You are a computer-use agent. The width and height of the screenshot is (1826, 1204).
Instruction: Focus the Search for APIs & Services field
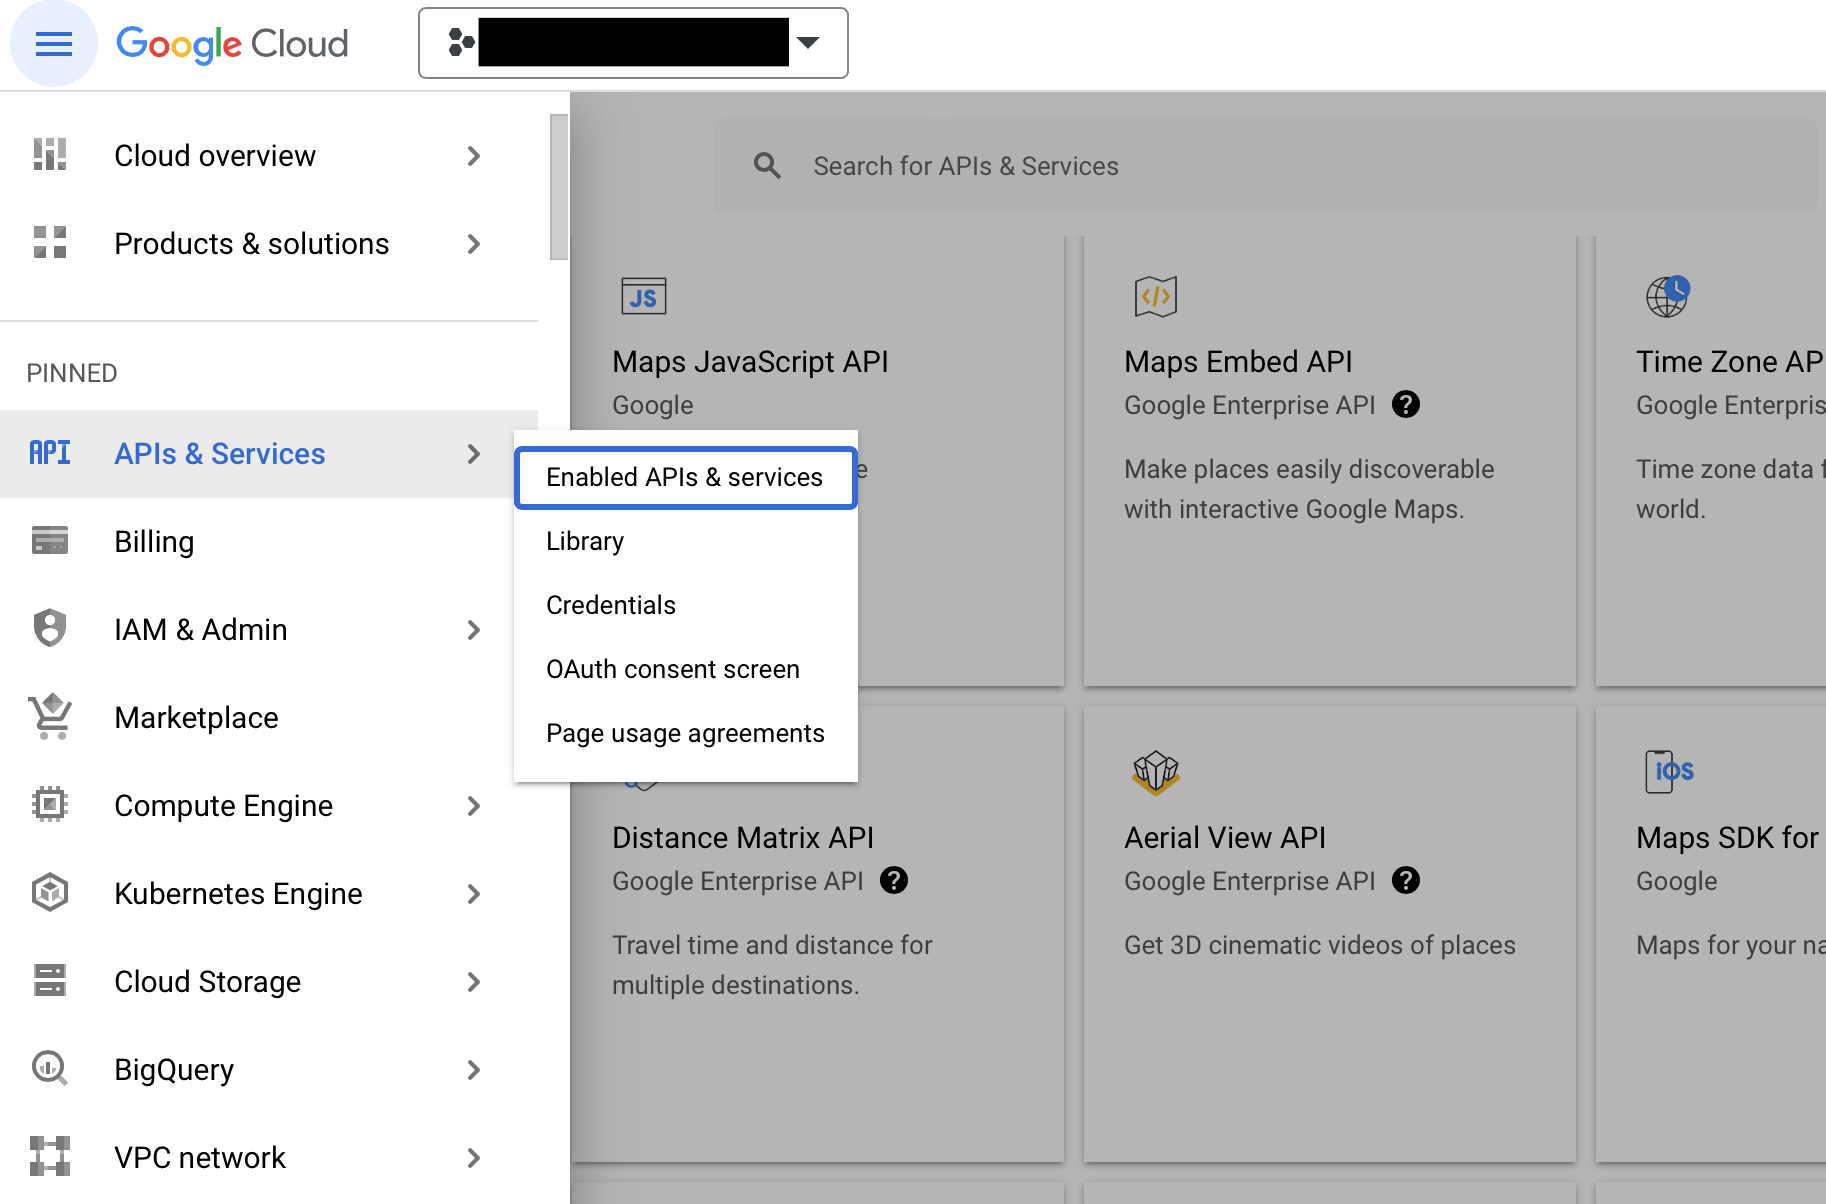pos(1266,166)
